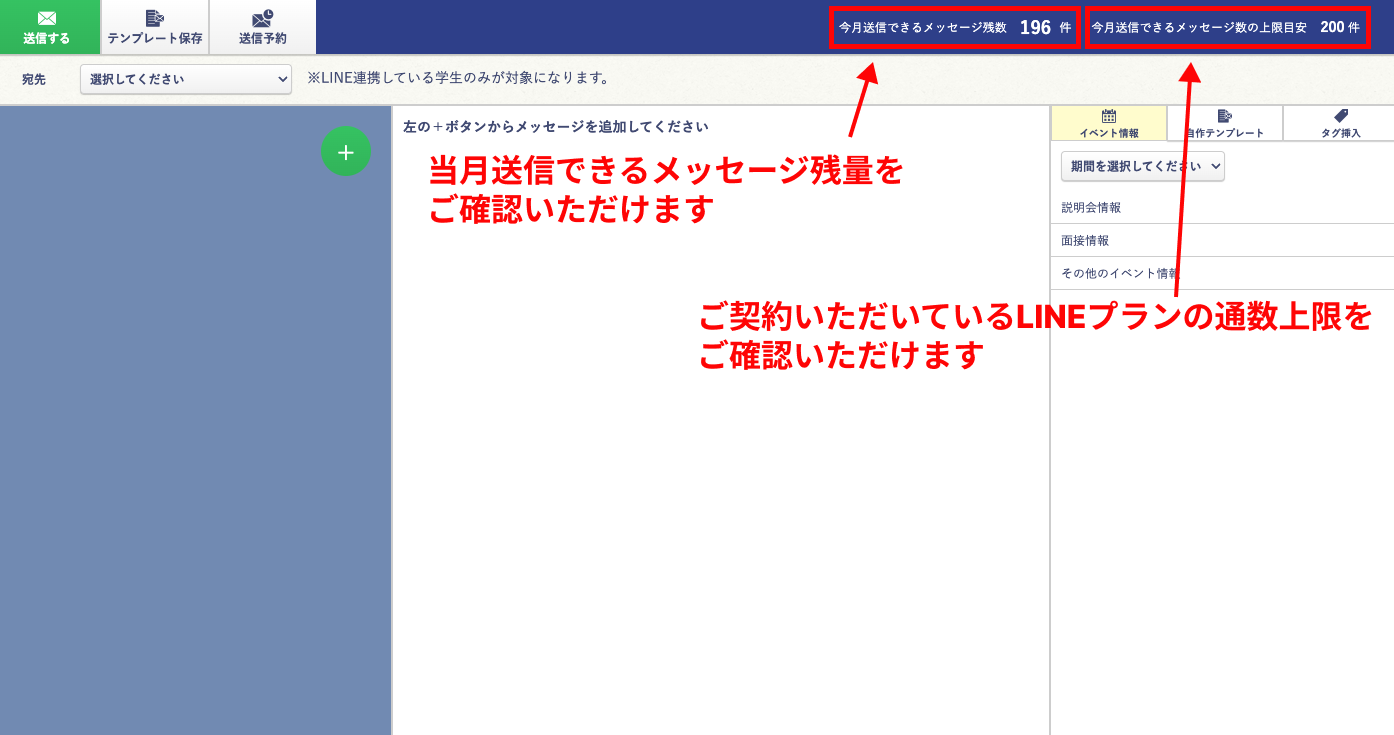Click the 送信予約 scheduling button

260,27
